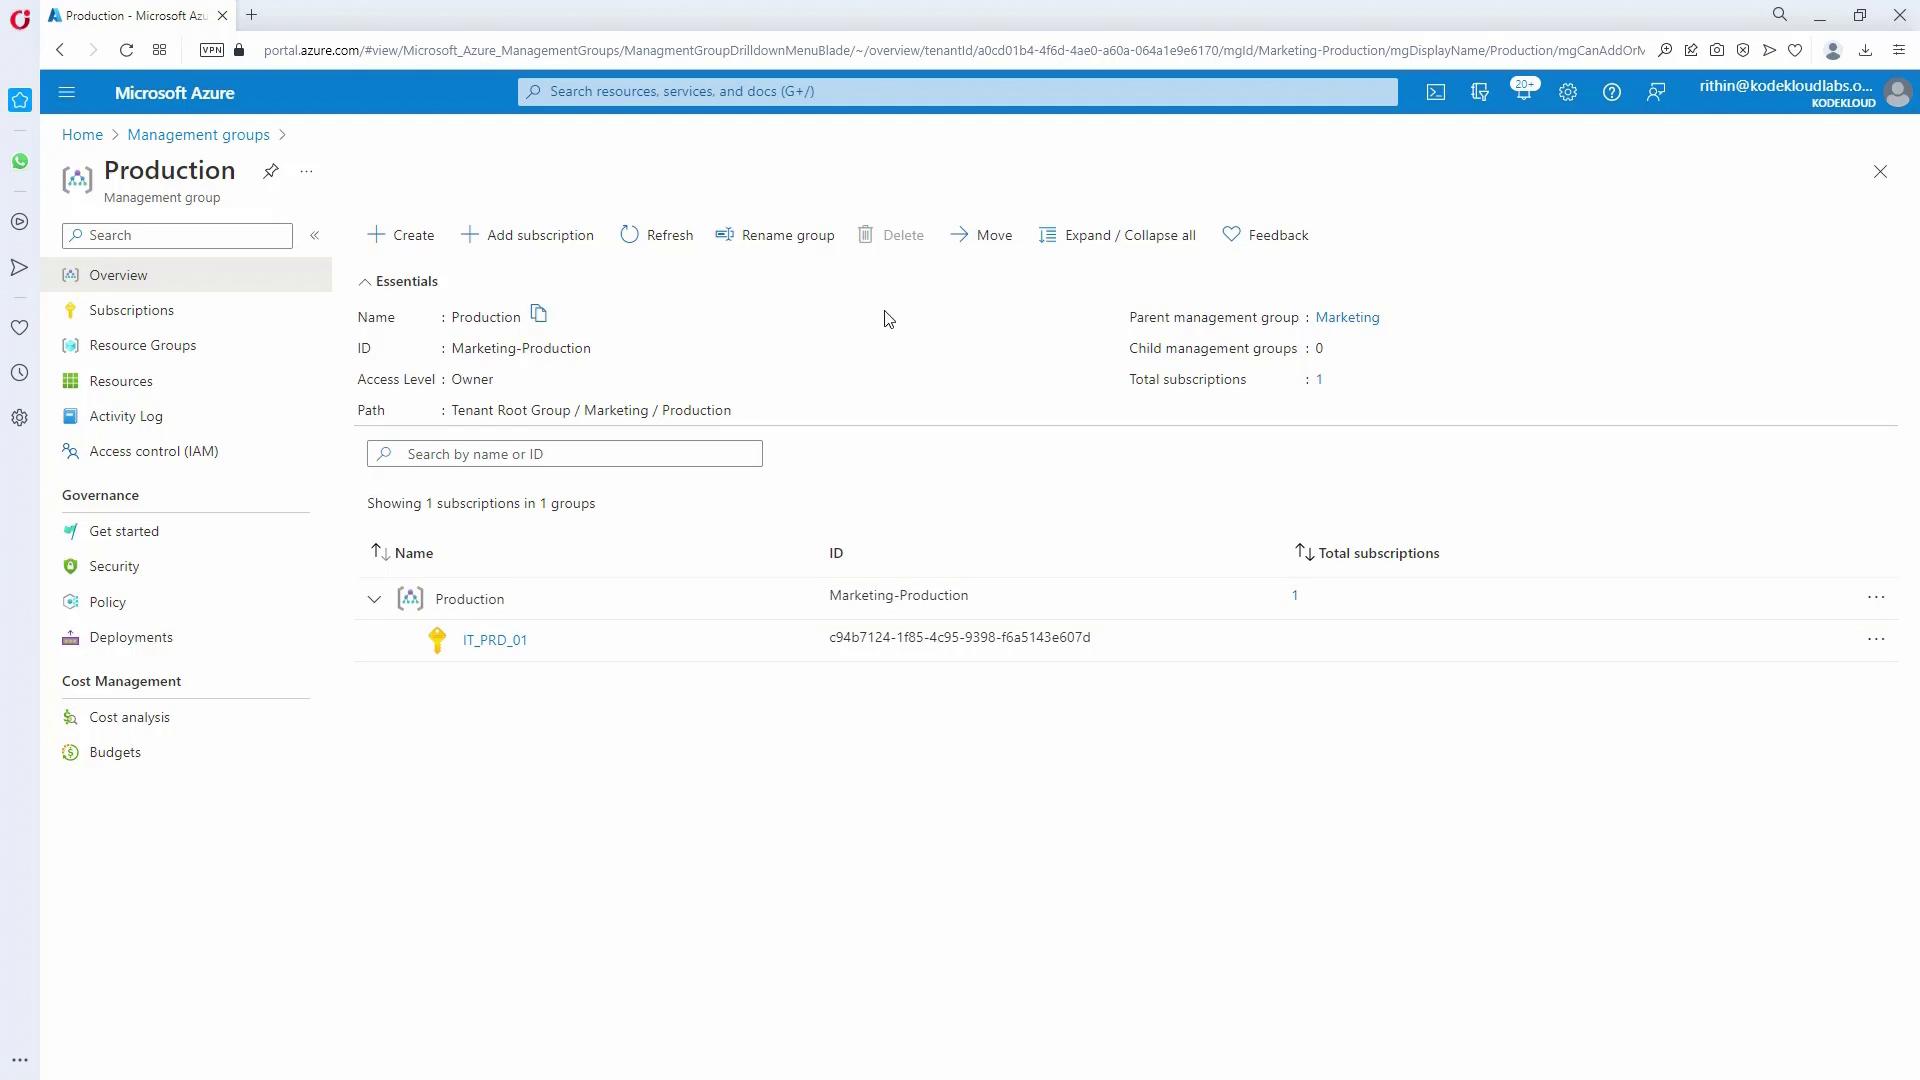1920x1080 pixels.
Task: Open more options for IT_PRD_01 row
Action: click(1875, 639)
